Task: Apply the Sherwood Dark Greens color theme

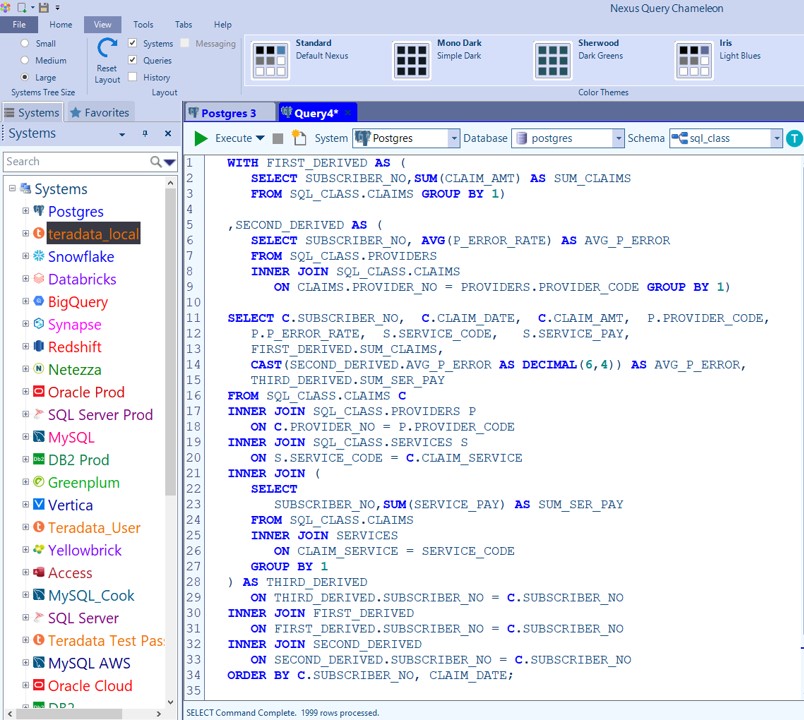Action: [x=551, y=60]
